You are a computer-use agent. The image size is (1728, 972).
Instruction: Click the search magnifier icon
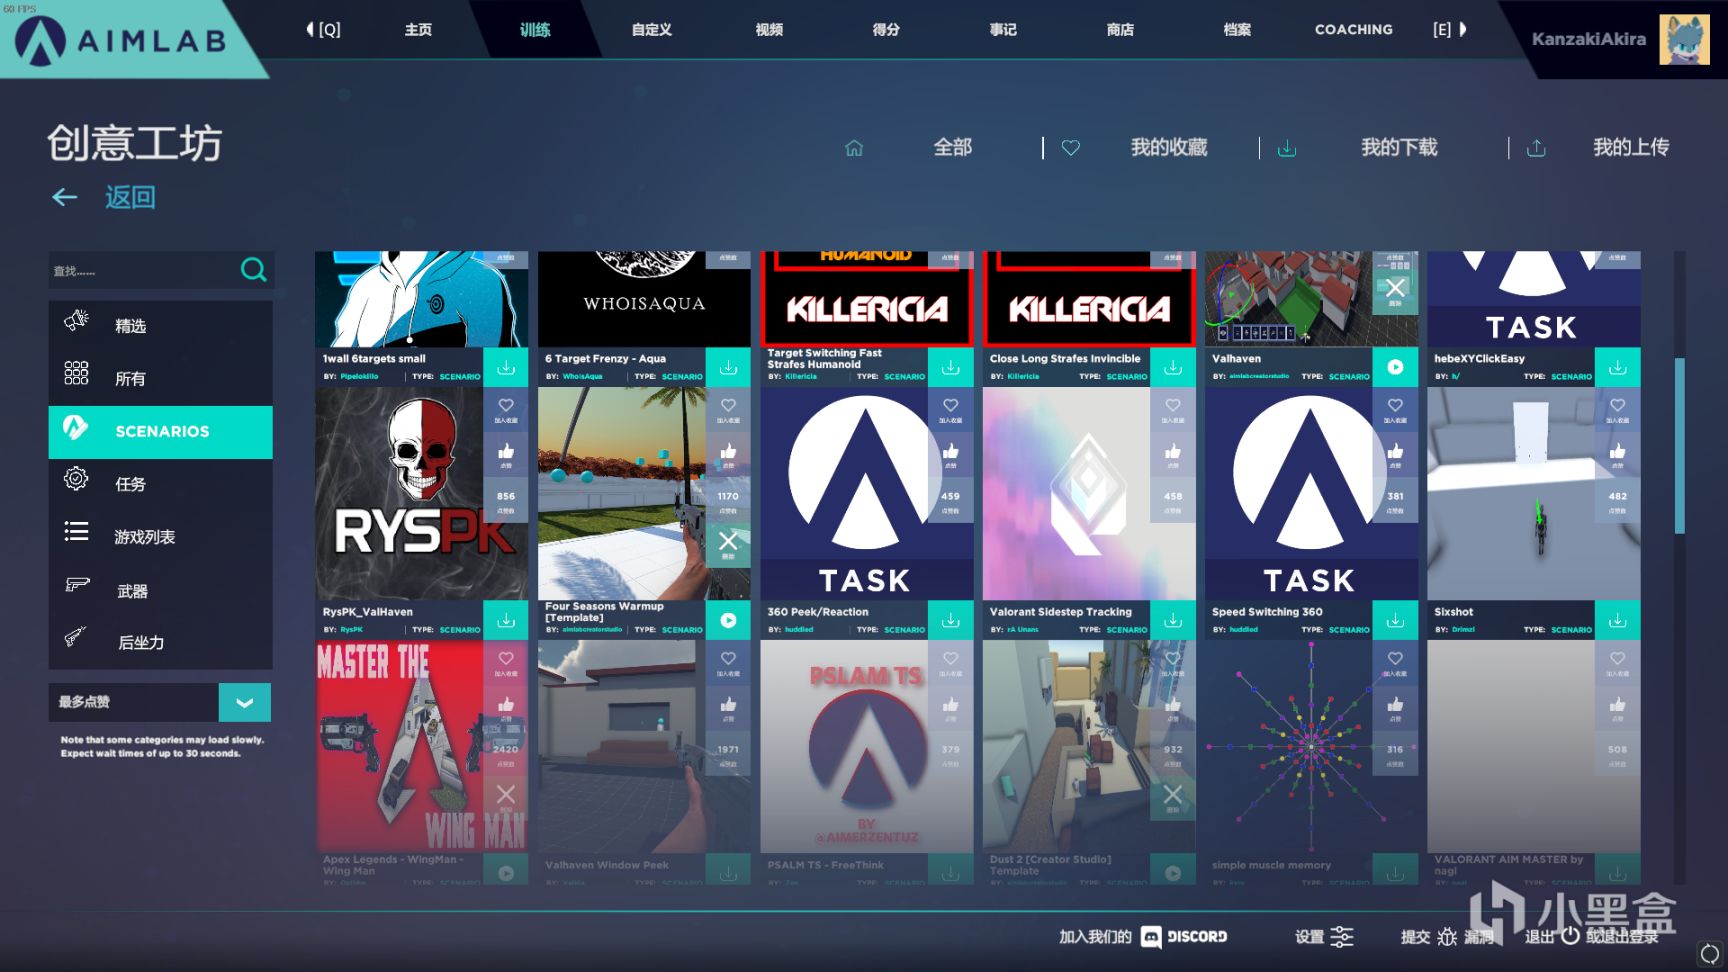coord(253,270)
